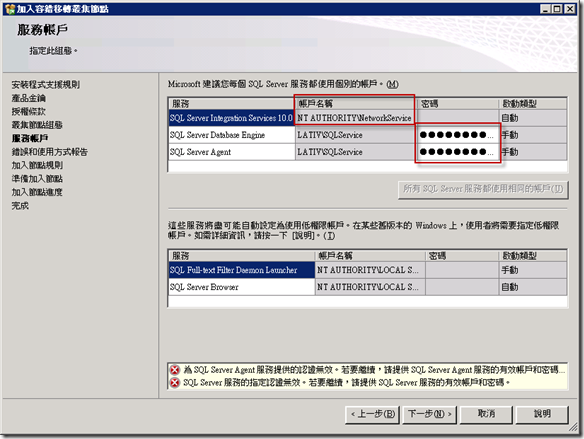Open SQL Server Agent startup type dropdown
The image size is (584, 439).
pos(533,152)
